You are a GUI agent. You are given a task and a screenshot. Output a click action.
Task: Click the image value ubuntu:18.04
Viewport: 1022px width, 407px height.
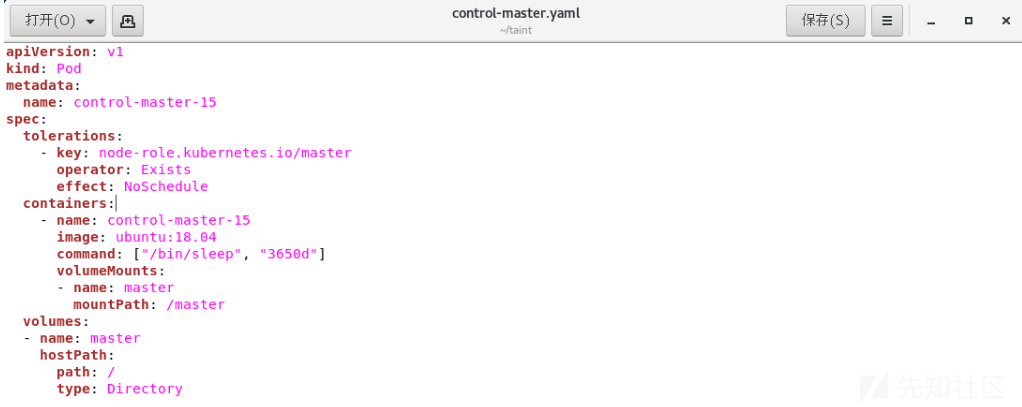point(166,237)
